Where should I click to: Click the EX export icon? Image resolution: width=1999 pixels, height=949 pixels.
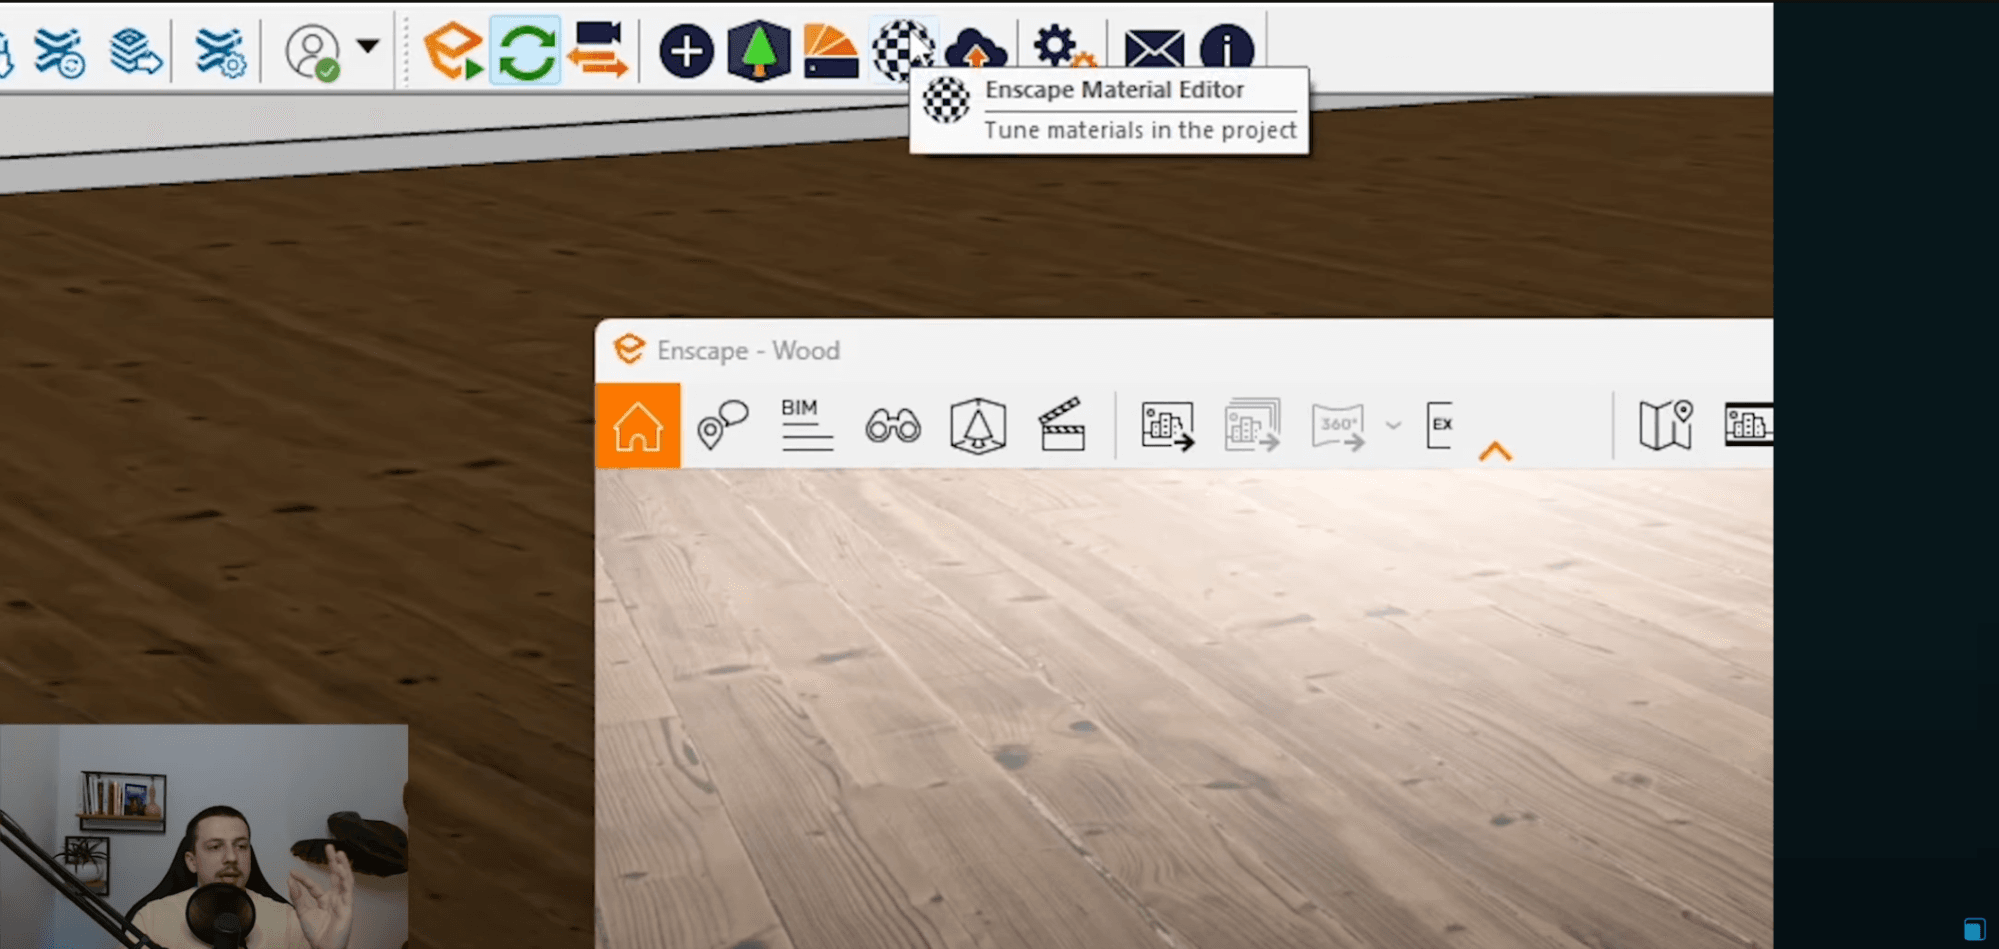click(1439, 425)
